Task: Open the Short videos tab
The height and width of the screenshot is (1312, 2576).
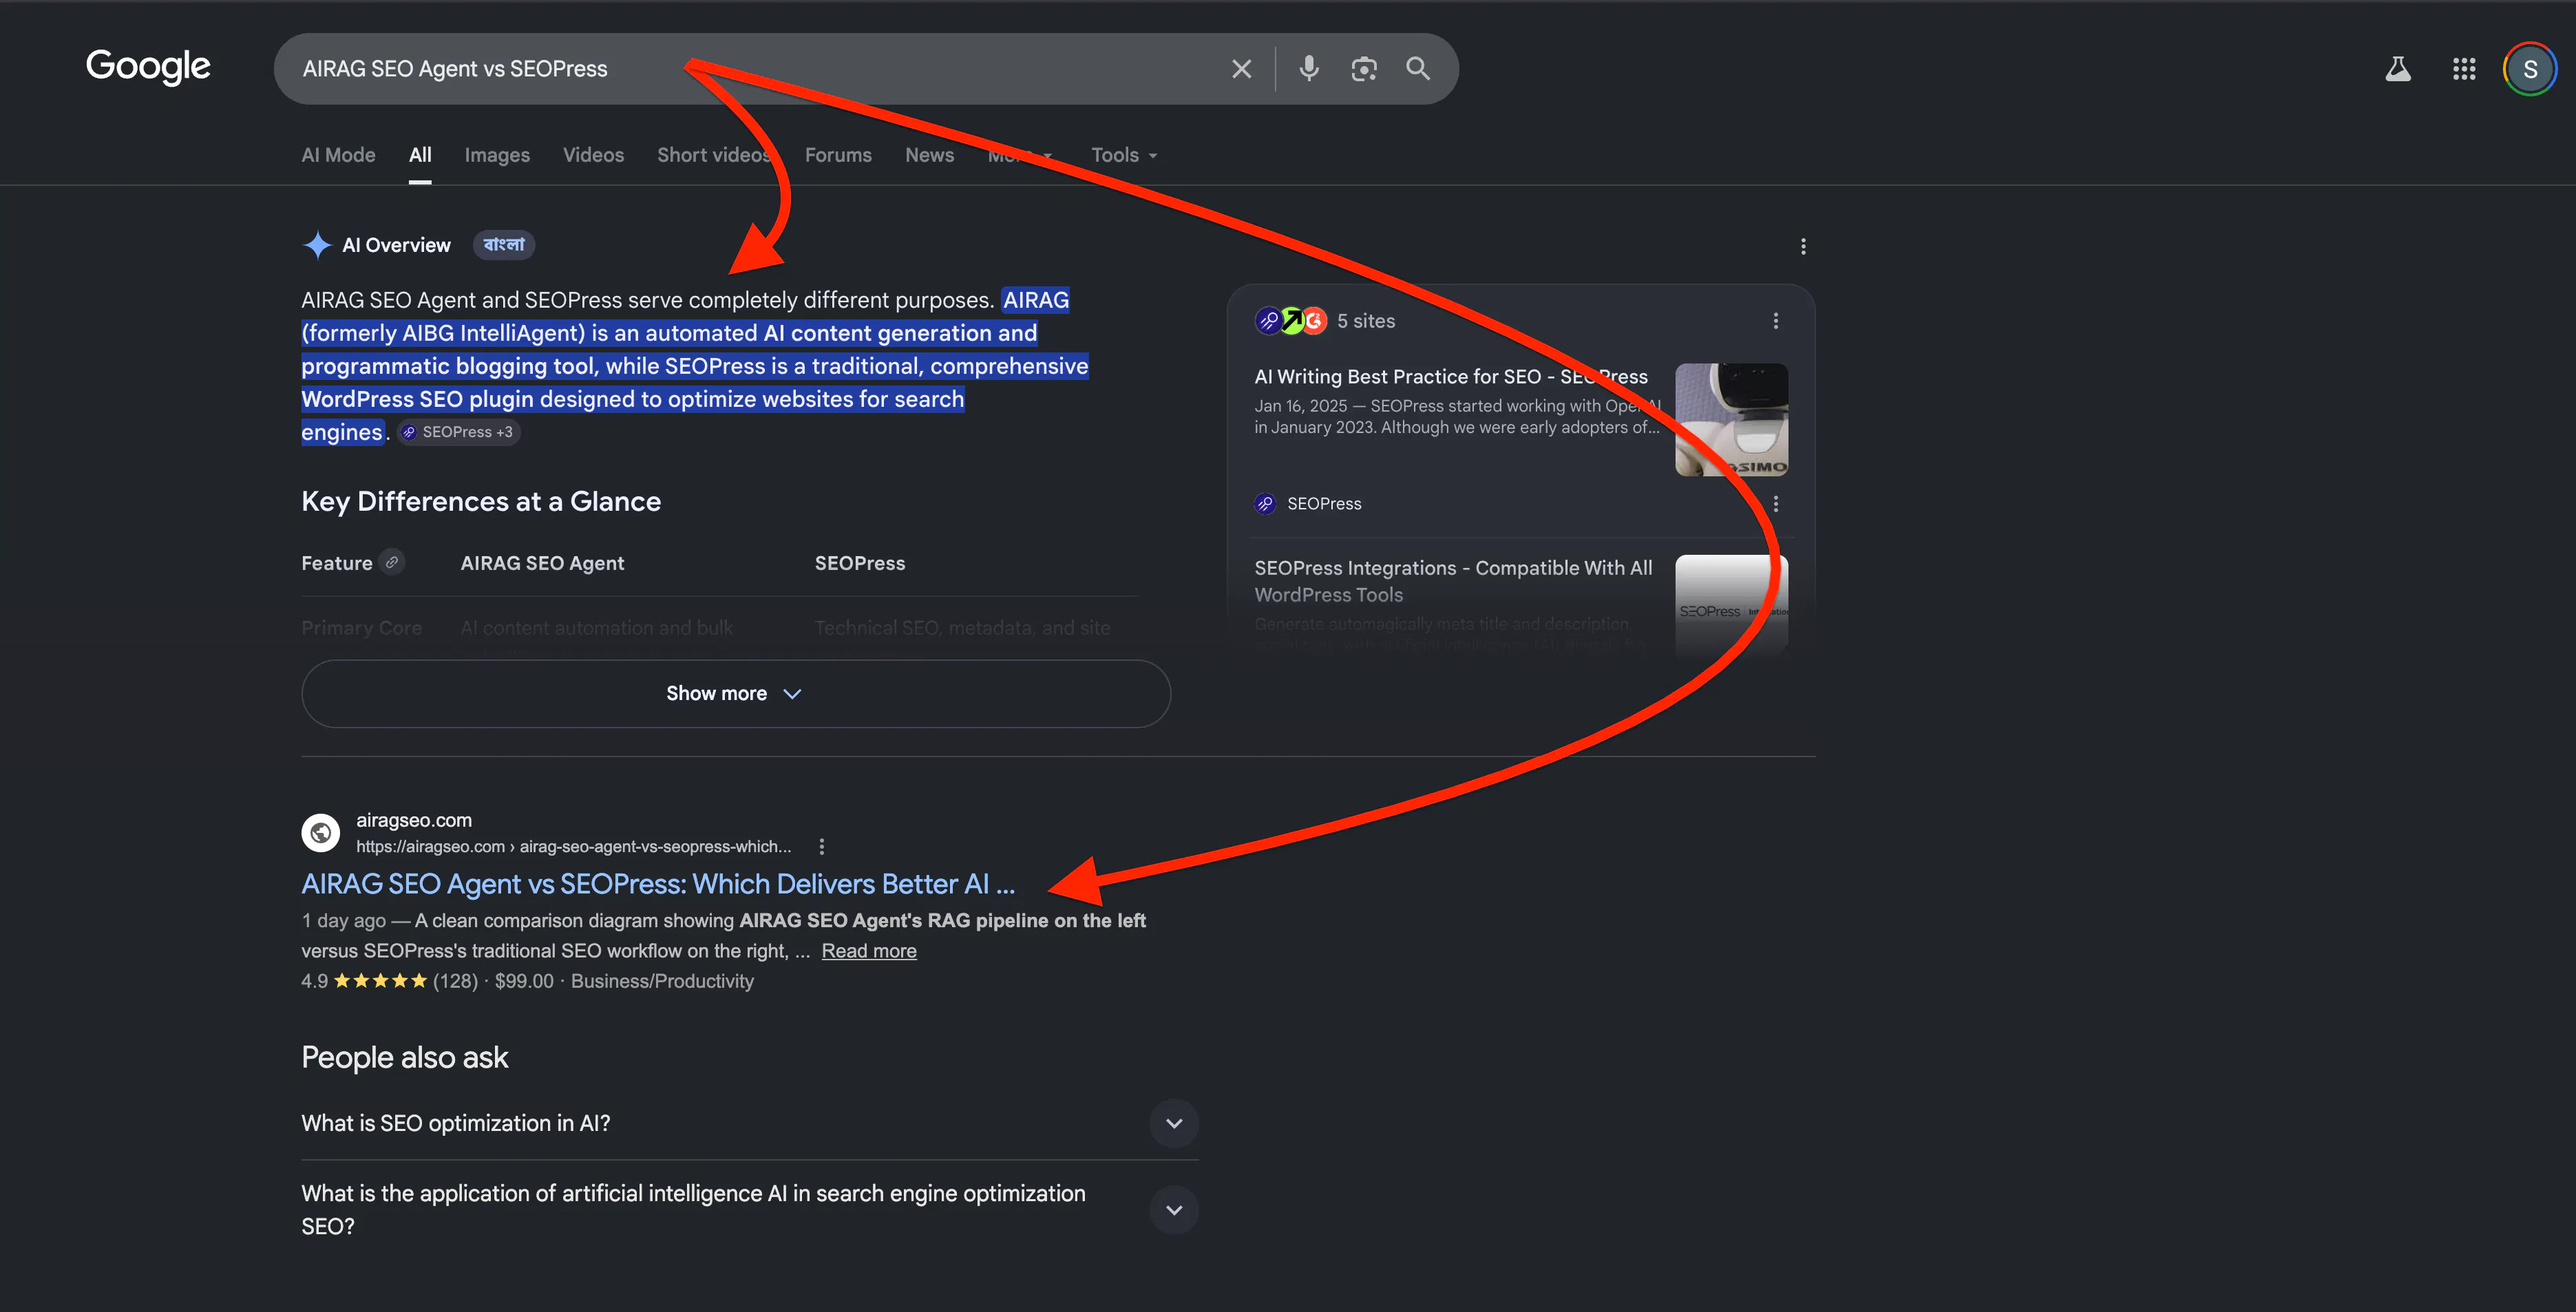Action: [714, 155]
